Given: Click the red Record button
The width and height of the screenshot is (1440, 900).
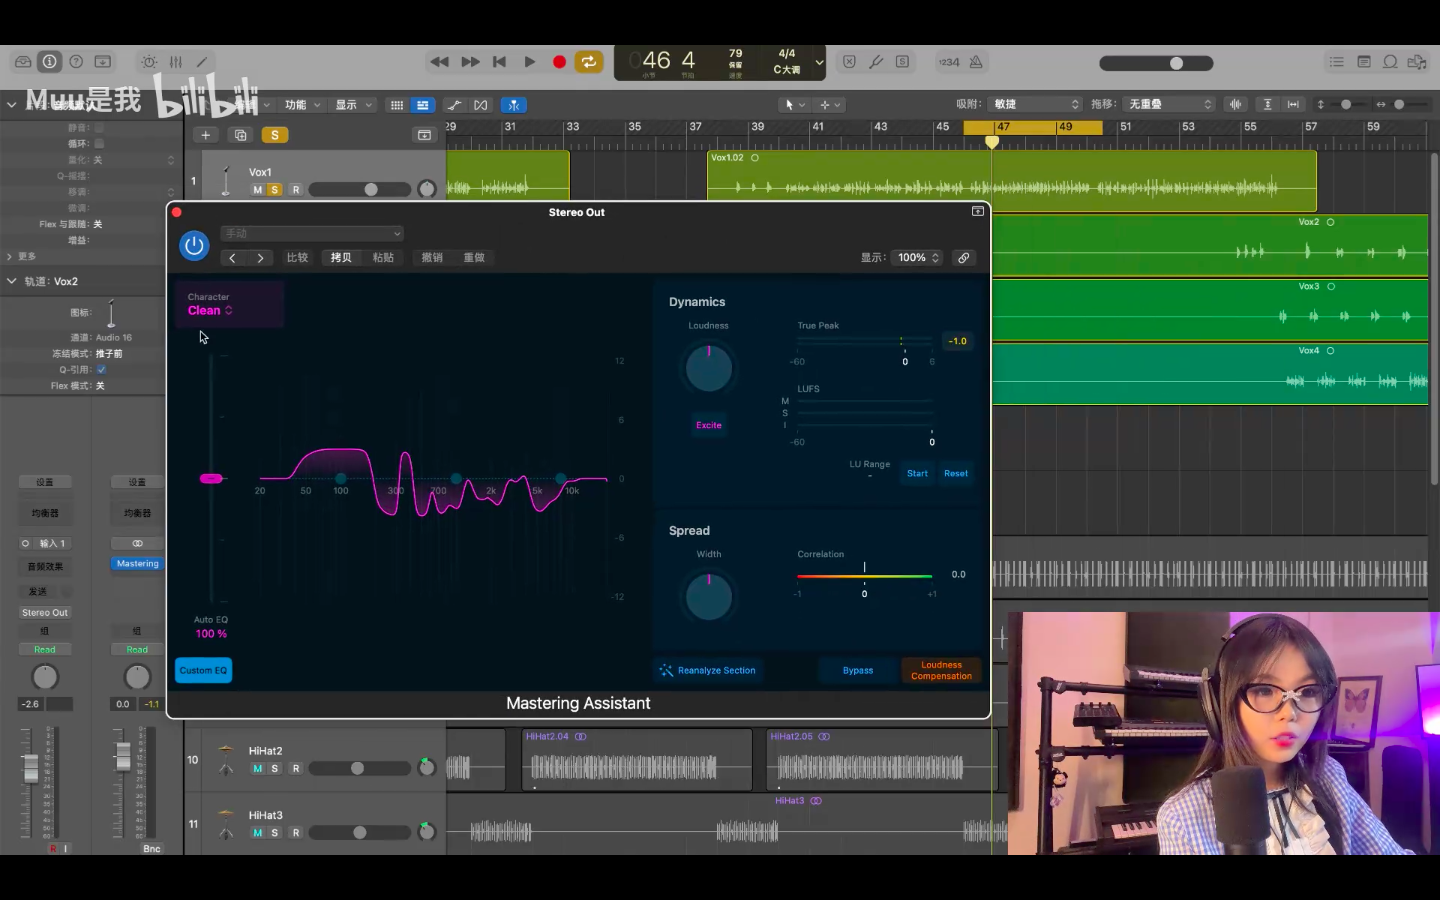Looking at the screenshot, I should (560, 62).
